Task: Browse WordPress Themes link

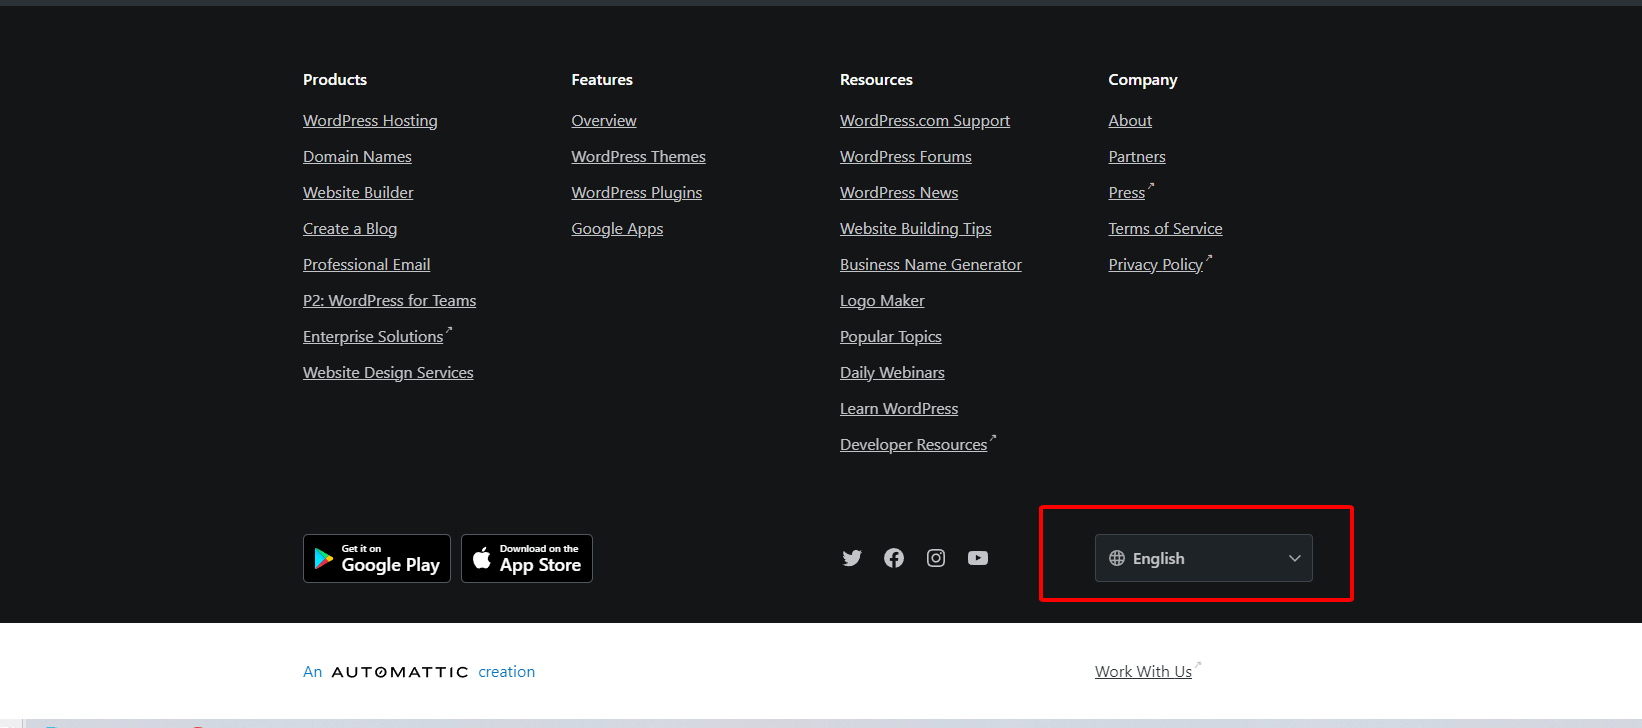Action: pos(638,157)
